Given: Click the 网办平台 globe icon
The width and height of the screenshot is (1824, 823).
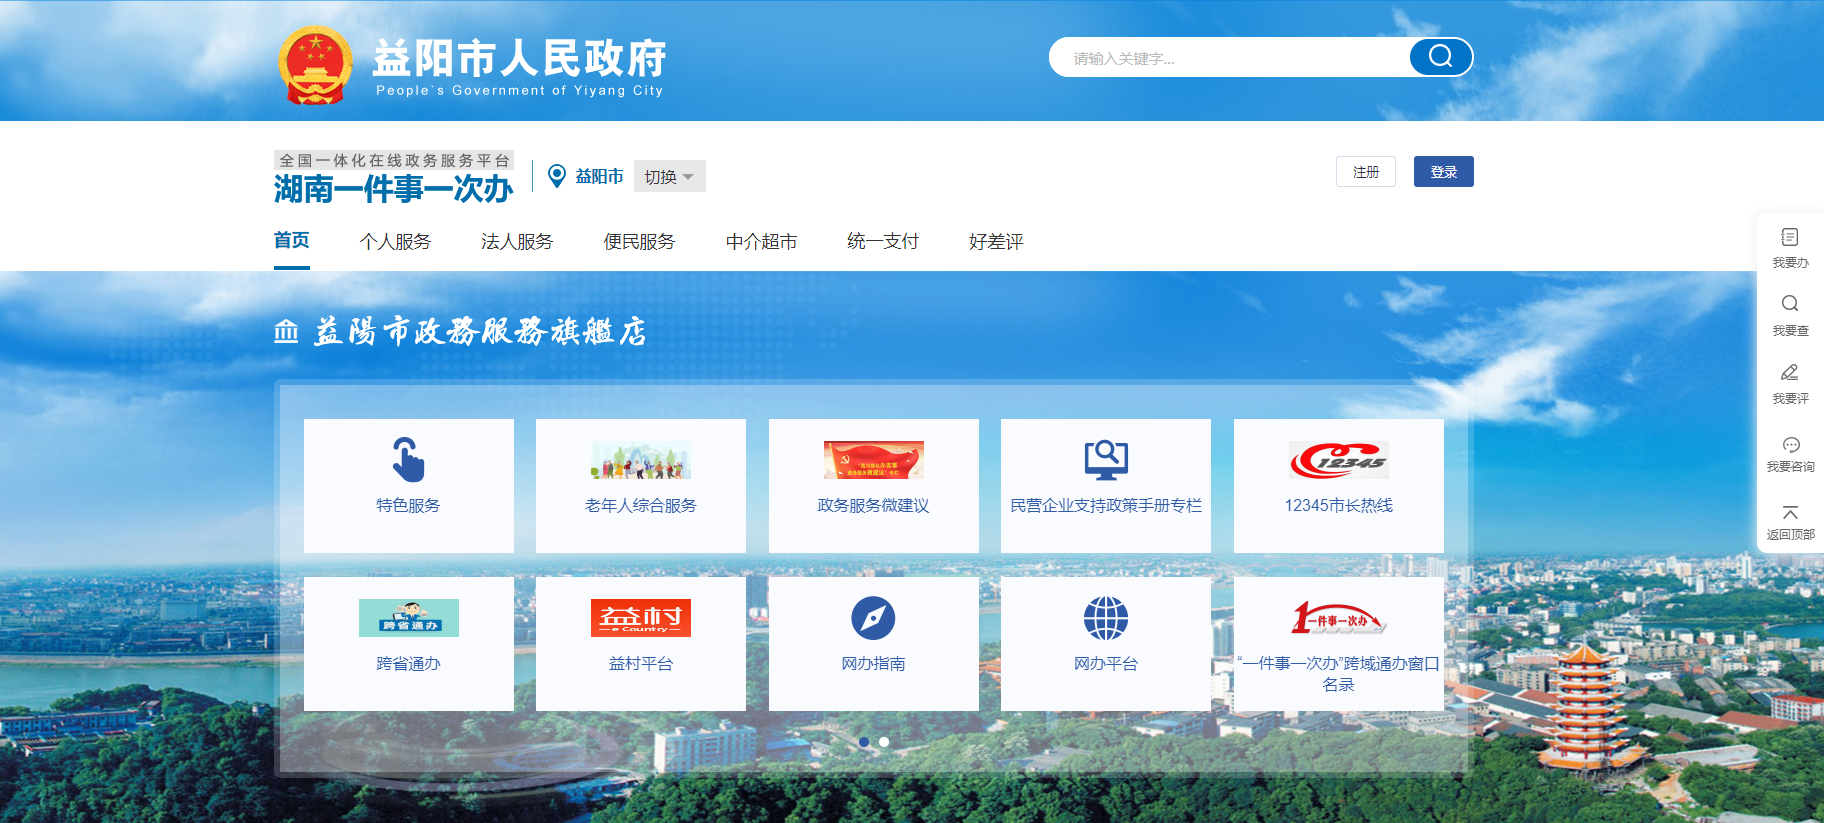Looking at the screenshot, I should coord(1105,618).
